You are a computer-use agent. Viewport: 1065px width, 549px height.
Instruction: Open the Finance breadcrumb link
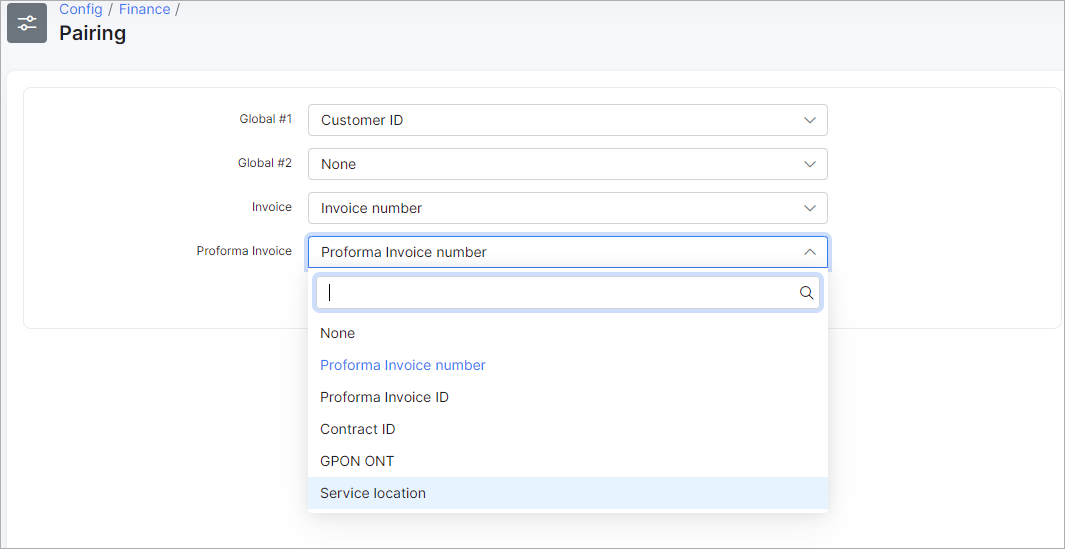click(x=145, y=10)
